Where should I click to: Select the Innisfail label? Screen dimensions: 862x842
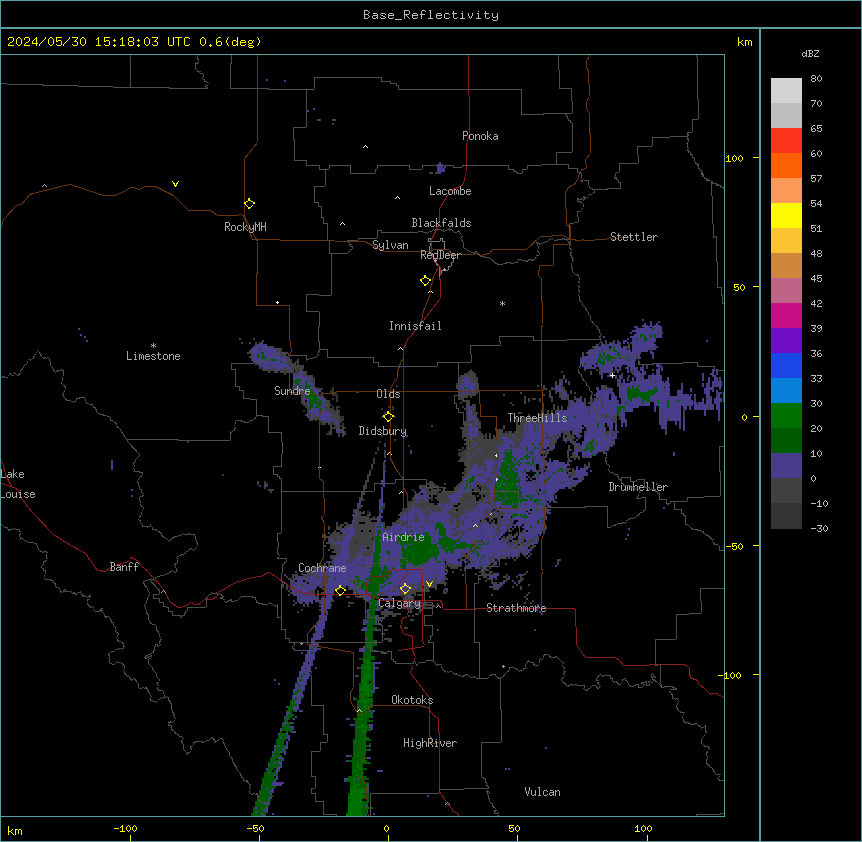(415, 326)
